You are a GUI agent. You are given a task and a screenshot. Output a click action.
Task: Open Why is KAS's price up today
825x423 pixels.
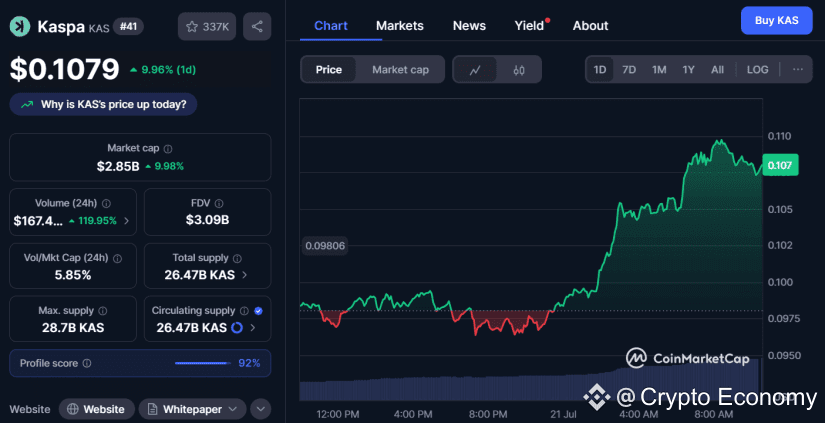103,105
